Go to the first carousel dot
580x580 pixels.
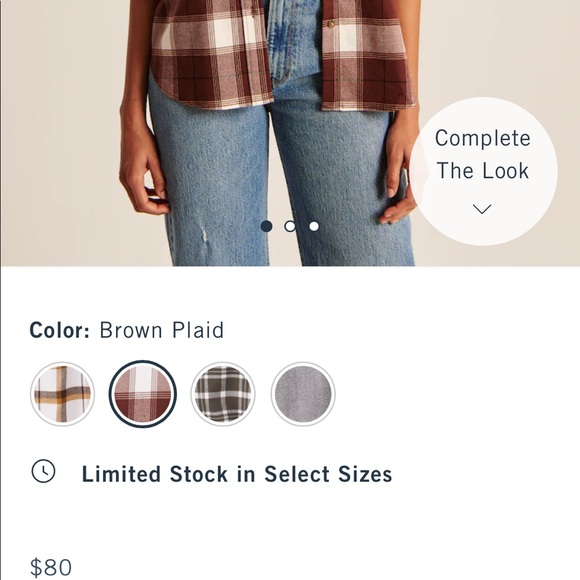266,226
